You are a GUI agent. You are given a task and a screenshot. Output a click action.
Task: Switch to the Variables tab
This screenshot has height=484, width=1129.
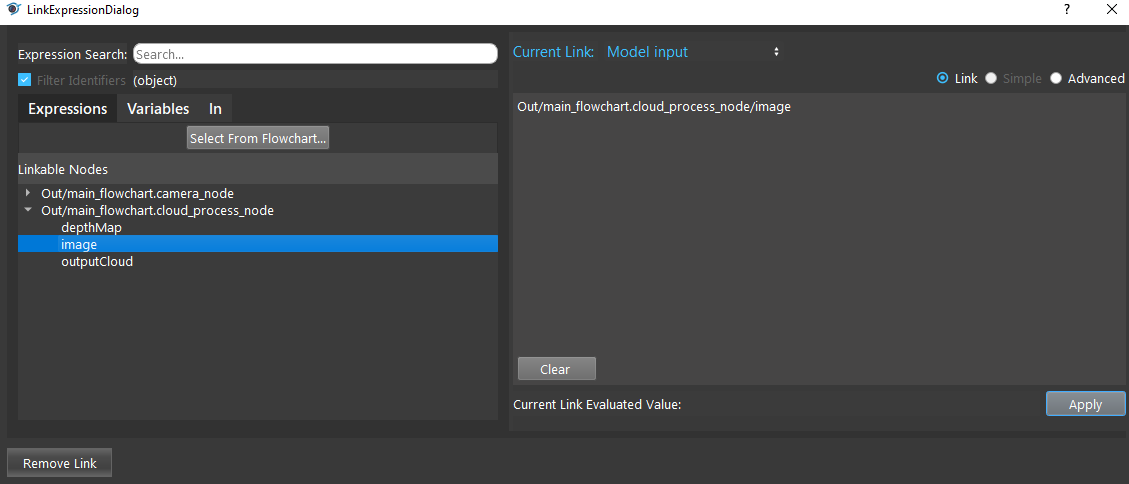pyautogui.click(x=158, y=109)
